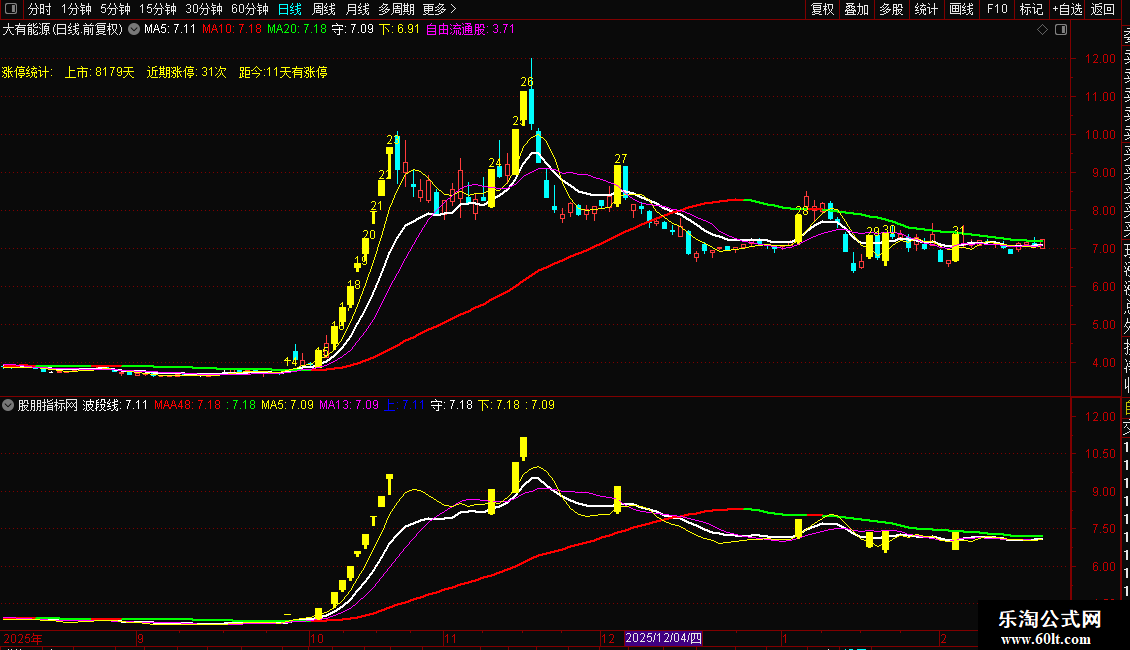This screenshot has height=650, width=1130.
Task: Click the 近期涨停: 31次 text
Action: point(187,72)
